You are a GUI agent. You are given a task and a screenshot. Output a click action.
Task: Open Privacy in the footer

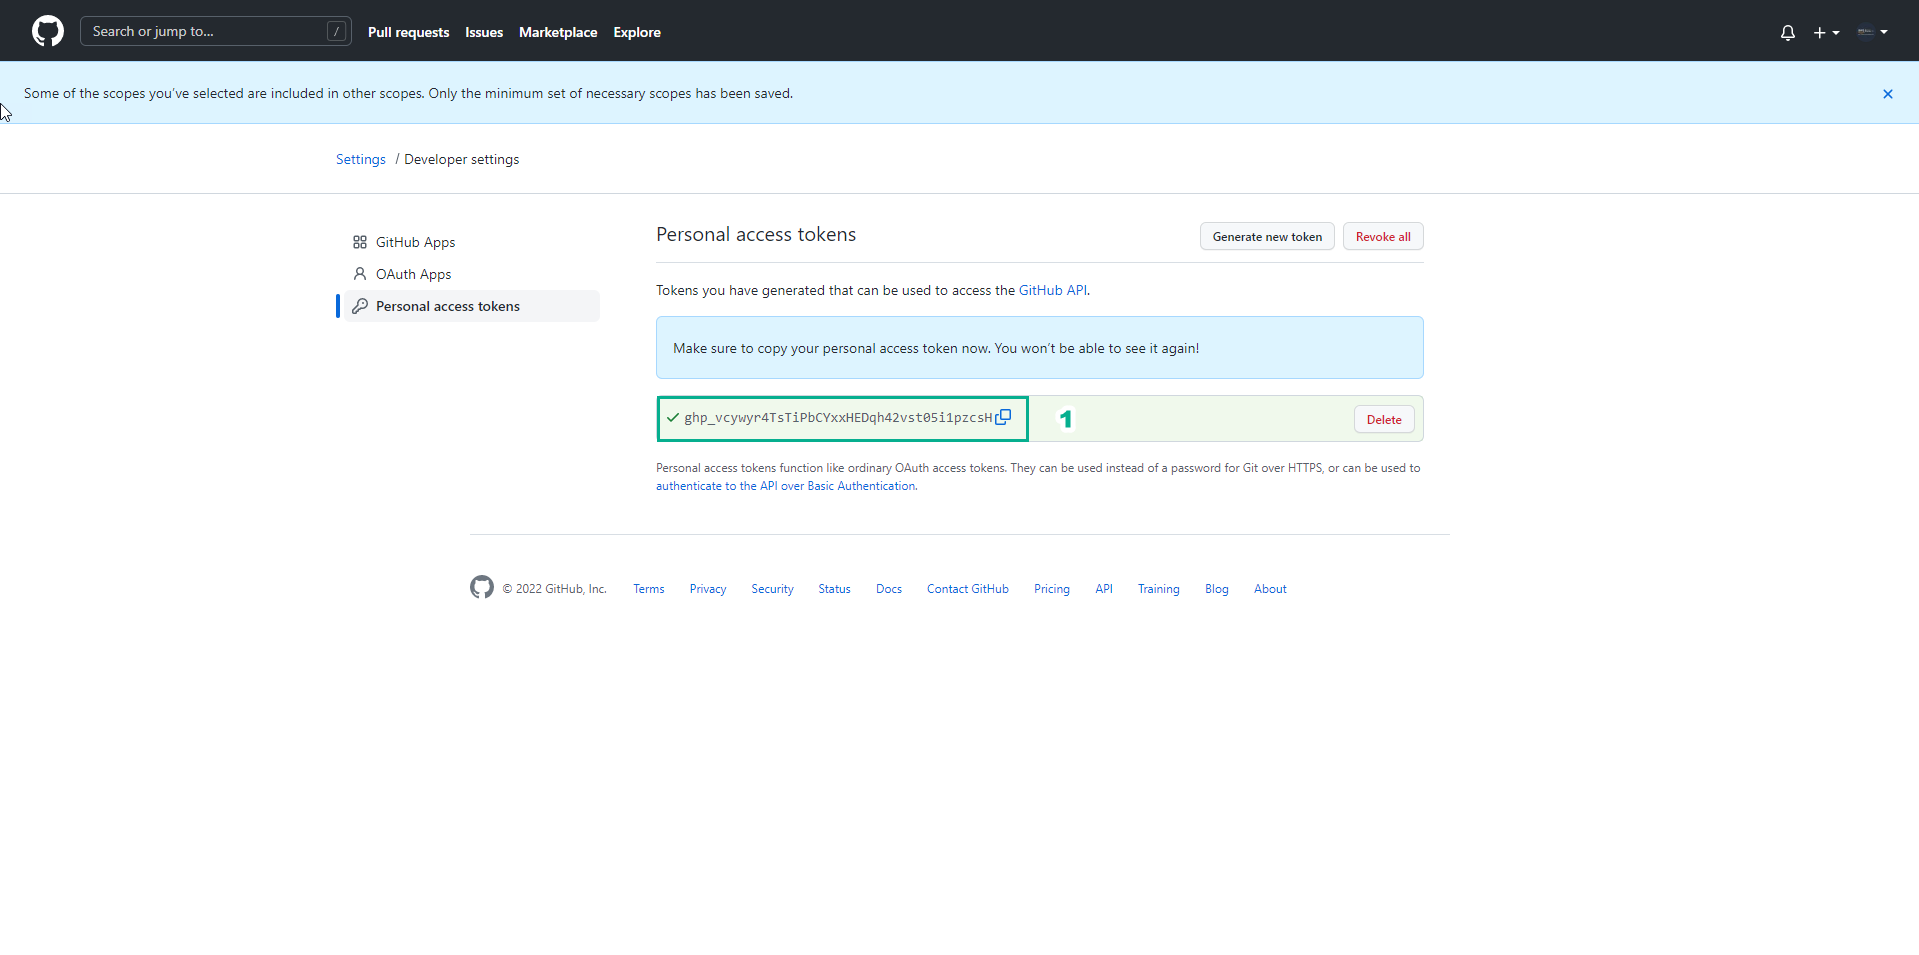tap(708, 589)
